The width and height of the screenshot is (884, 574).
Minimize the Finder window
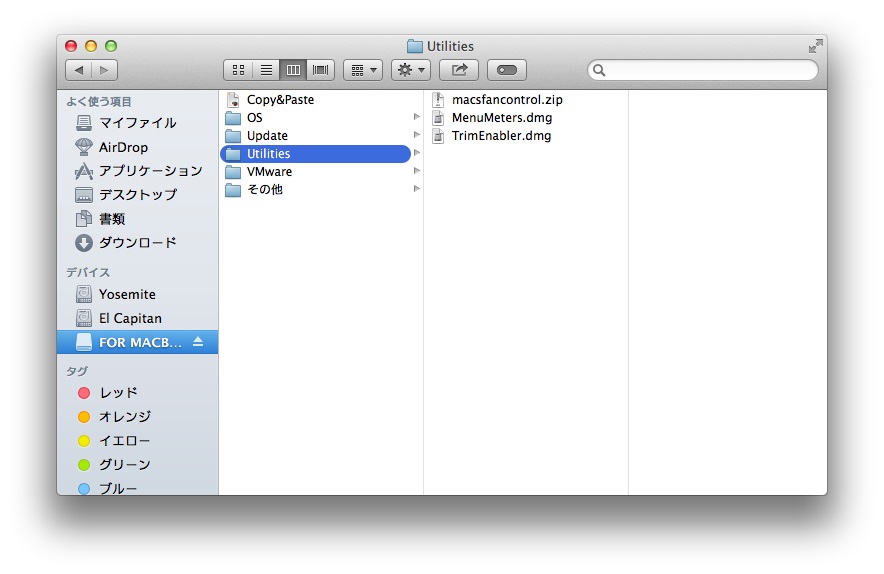click(91, 46)
